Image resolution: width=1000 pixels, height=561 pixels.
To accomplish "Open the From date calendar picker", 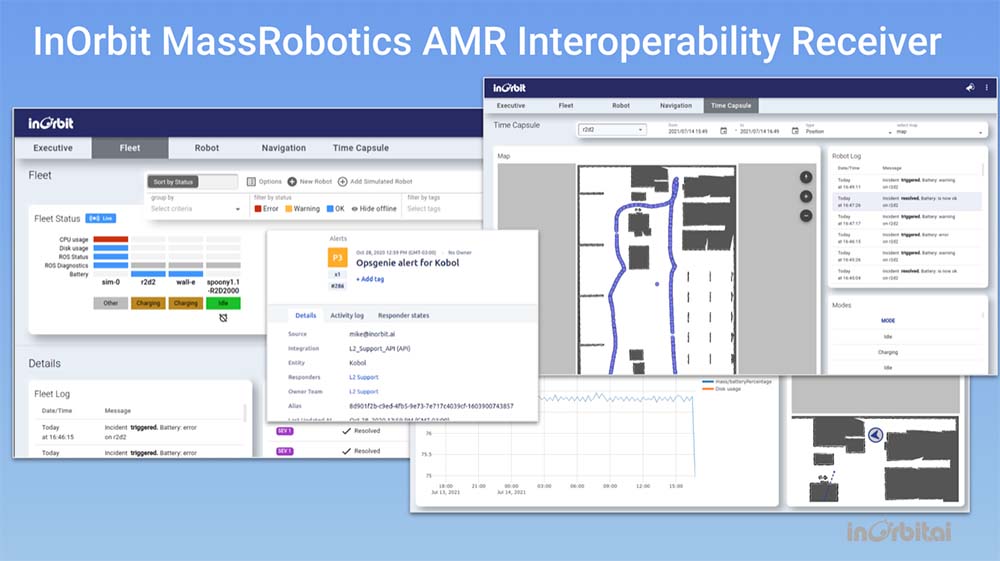I will coord(723,131).
